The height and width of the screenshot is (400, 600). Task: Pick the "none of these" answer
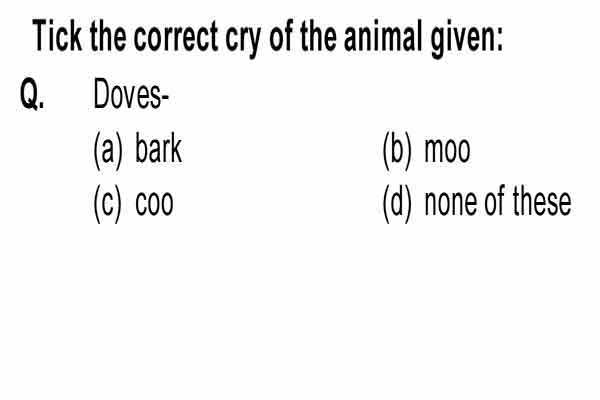coord(498,201)
